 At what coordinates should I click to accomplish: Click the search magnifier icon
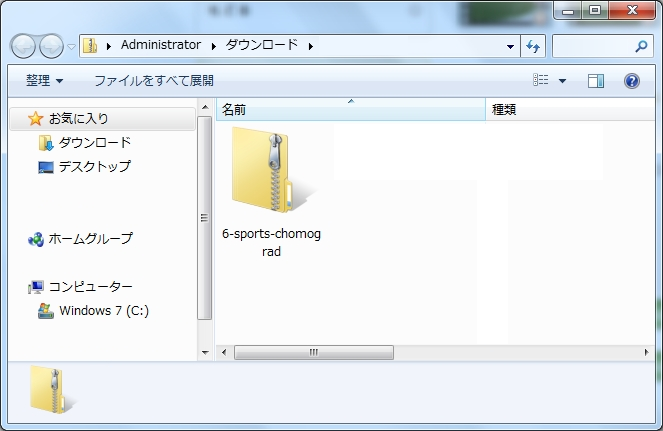click(x=641, y=46)
